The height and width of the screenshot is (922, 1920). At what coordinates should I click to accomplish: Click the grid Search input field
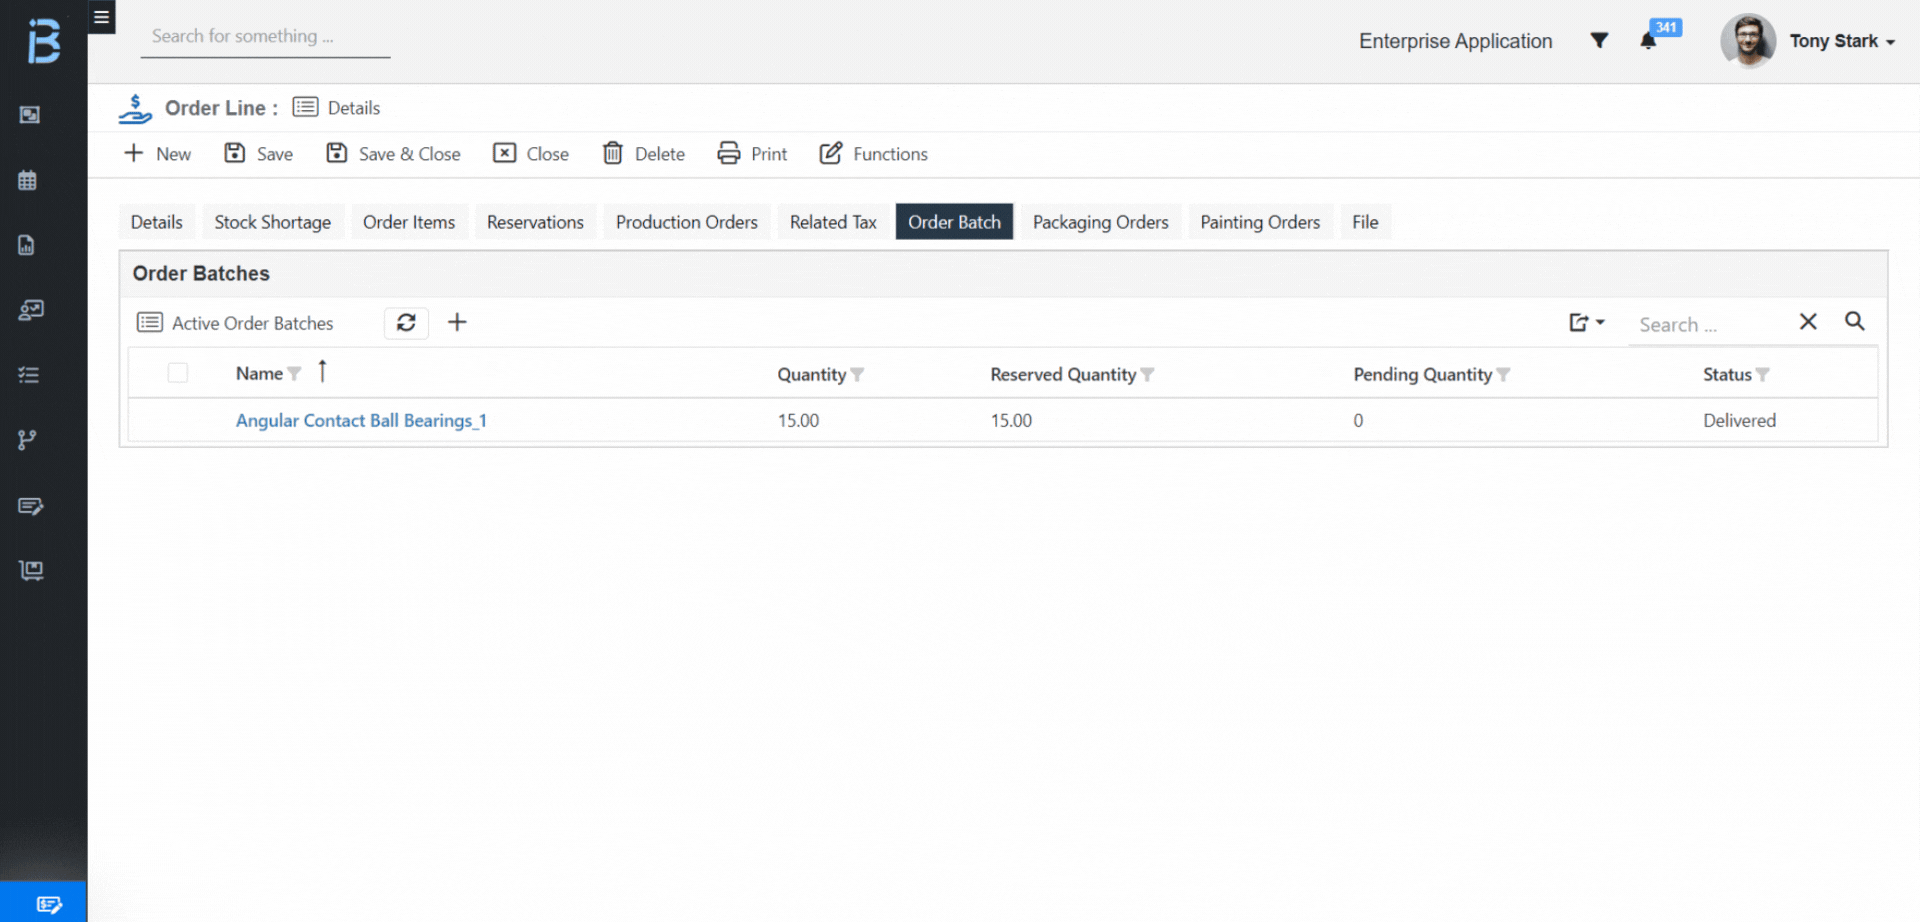coord(1710,324)
